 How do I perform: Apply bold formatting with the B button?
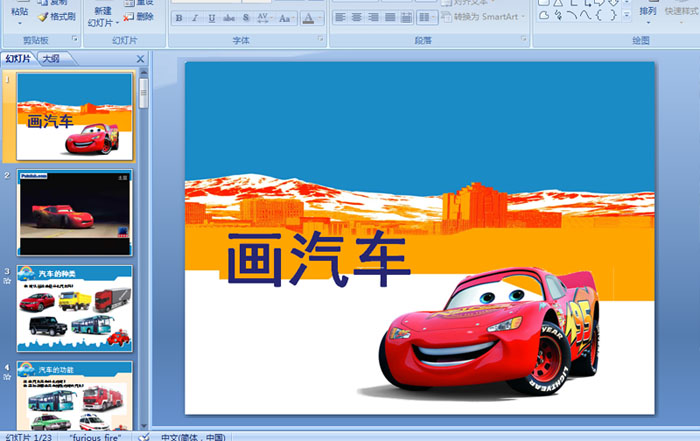click(x=179, y=18)
